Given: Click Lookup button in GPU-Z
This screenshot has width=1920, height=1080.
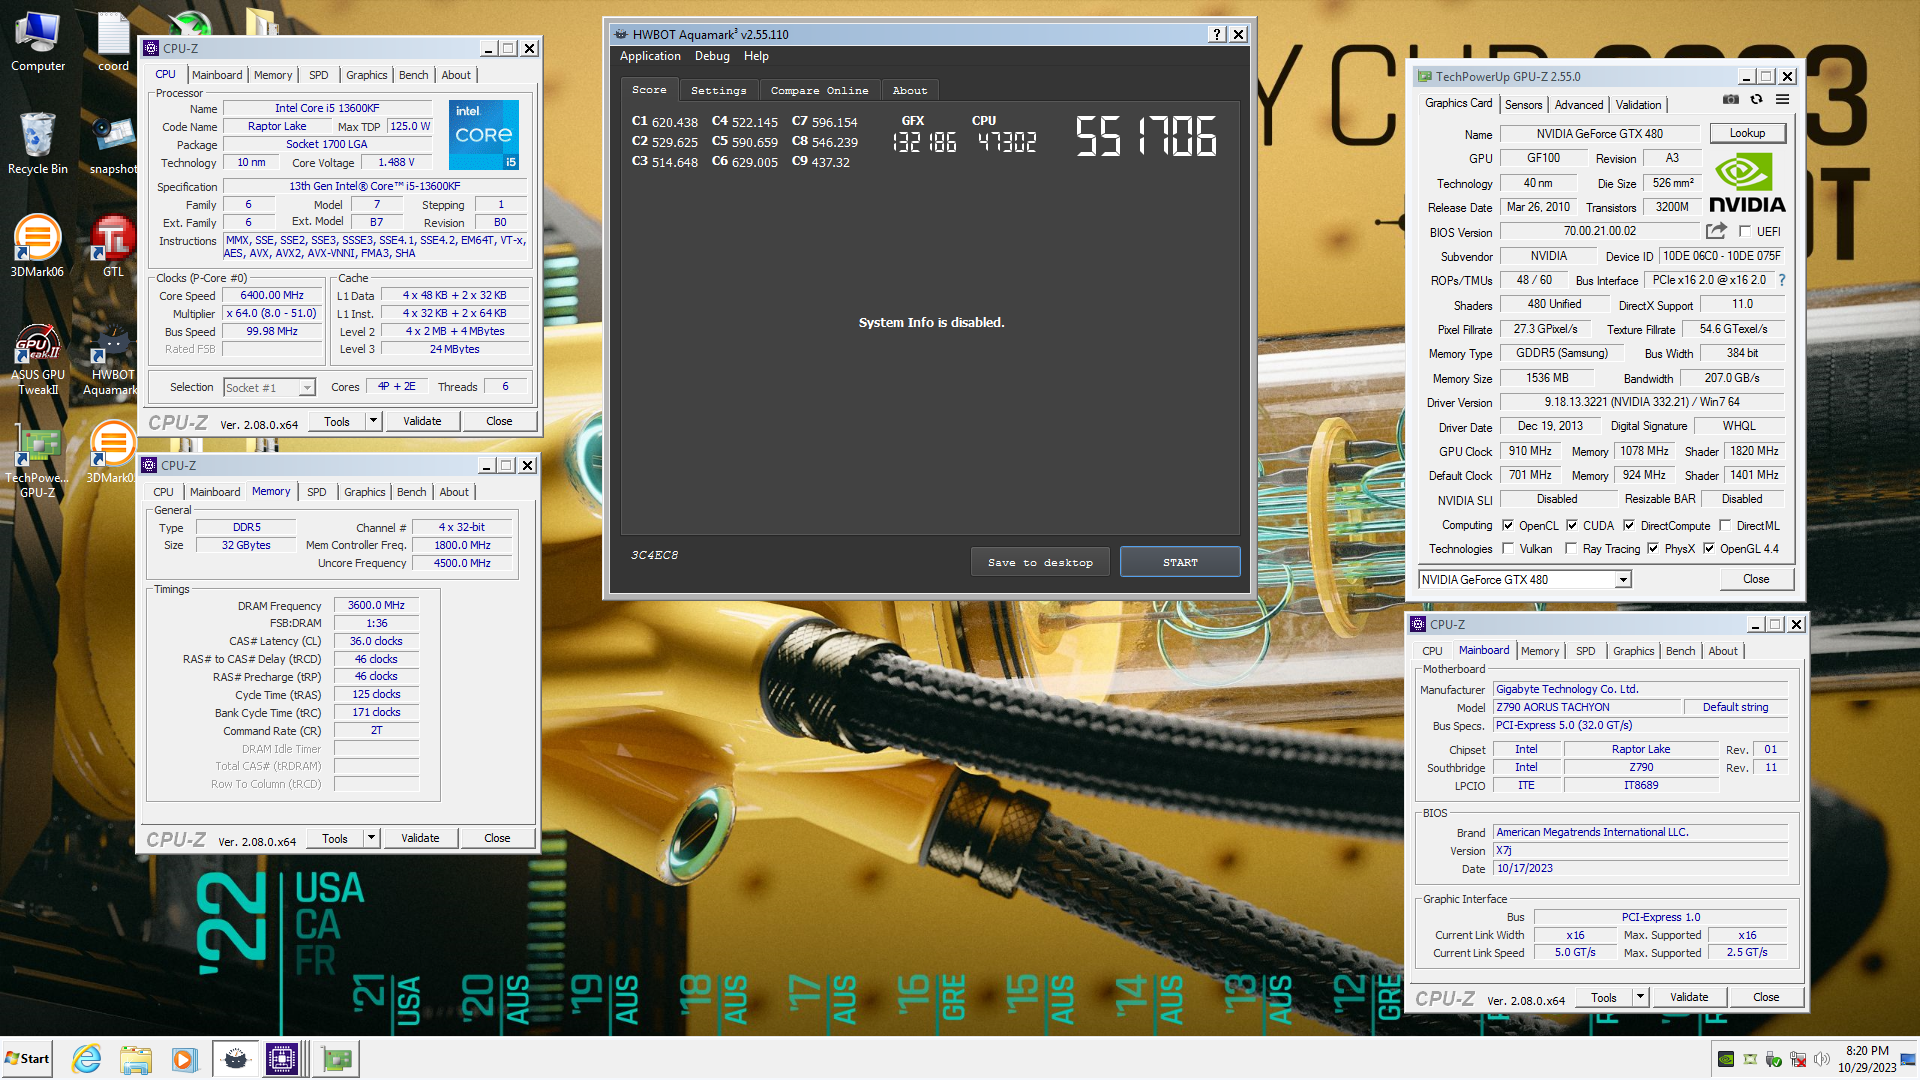Looking at the screenshot, I should click(1747, 133).
